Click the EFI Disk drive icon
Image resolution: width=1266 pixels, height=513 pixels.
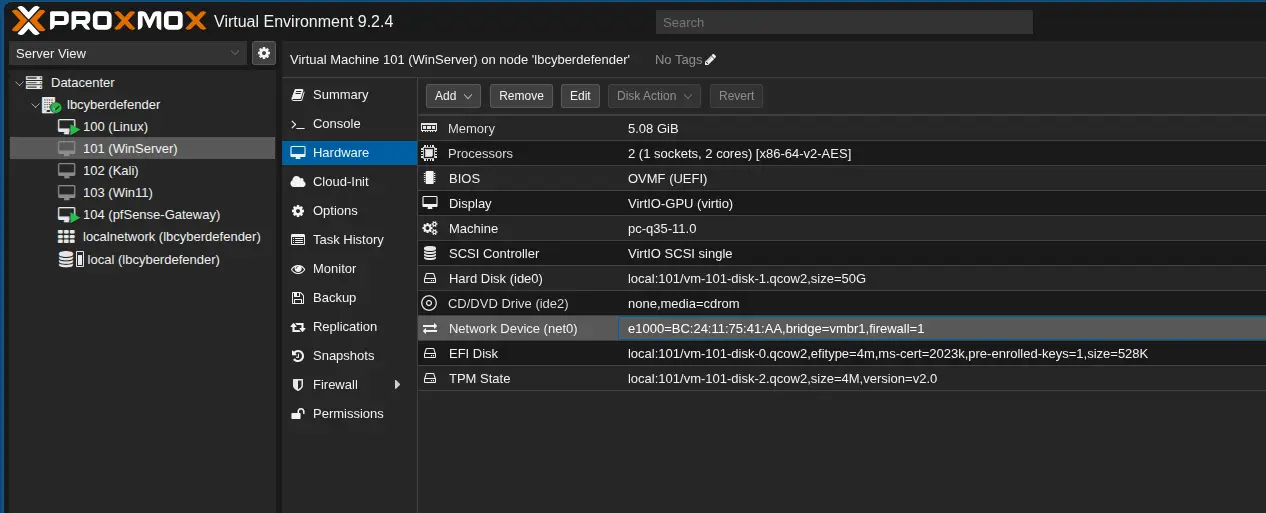(430, 353)
